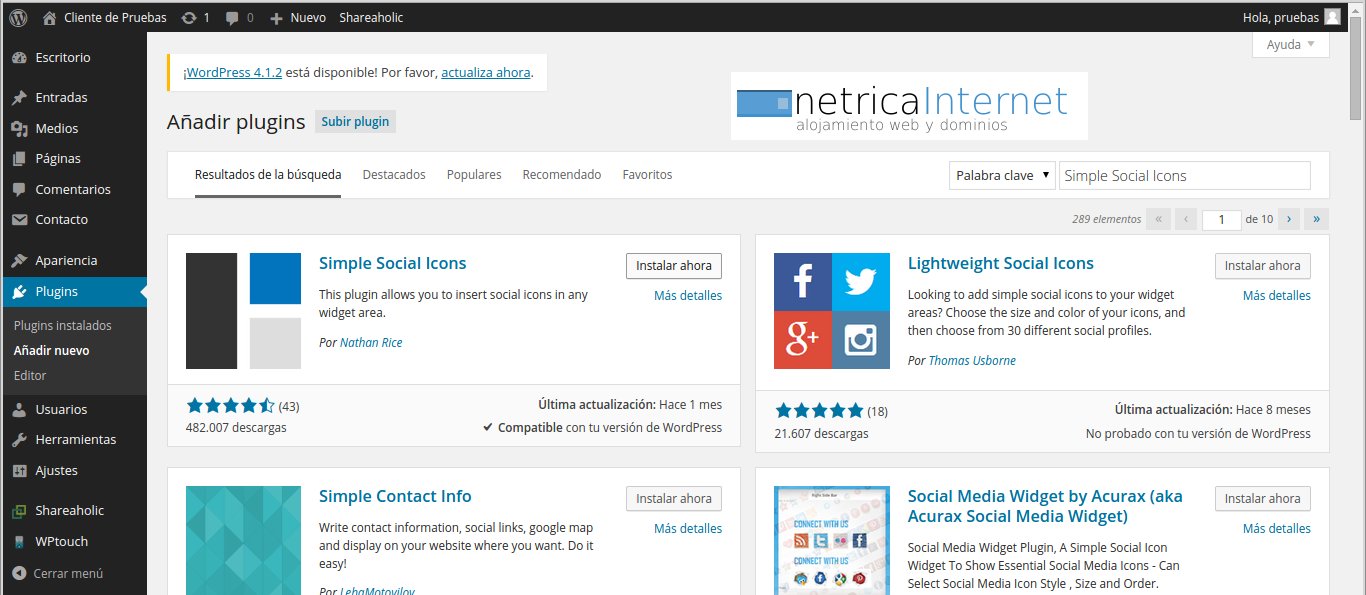Open the user avatar in the admin bar

pos(1332,17)
